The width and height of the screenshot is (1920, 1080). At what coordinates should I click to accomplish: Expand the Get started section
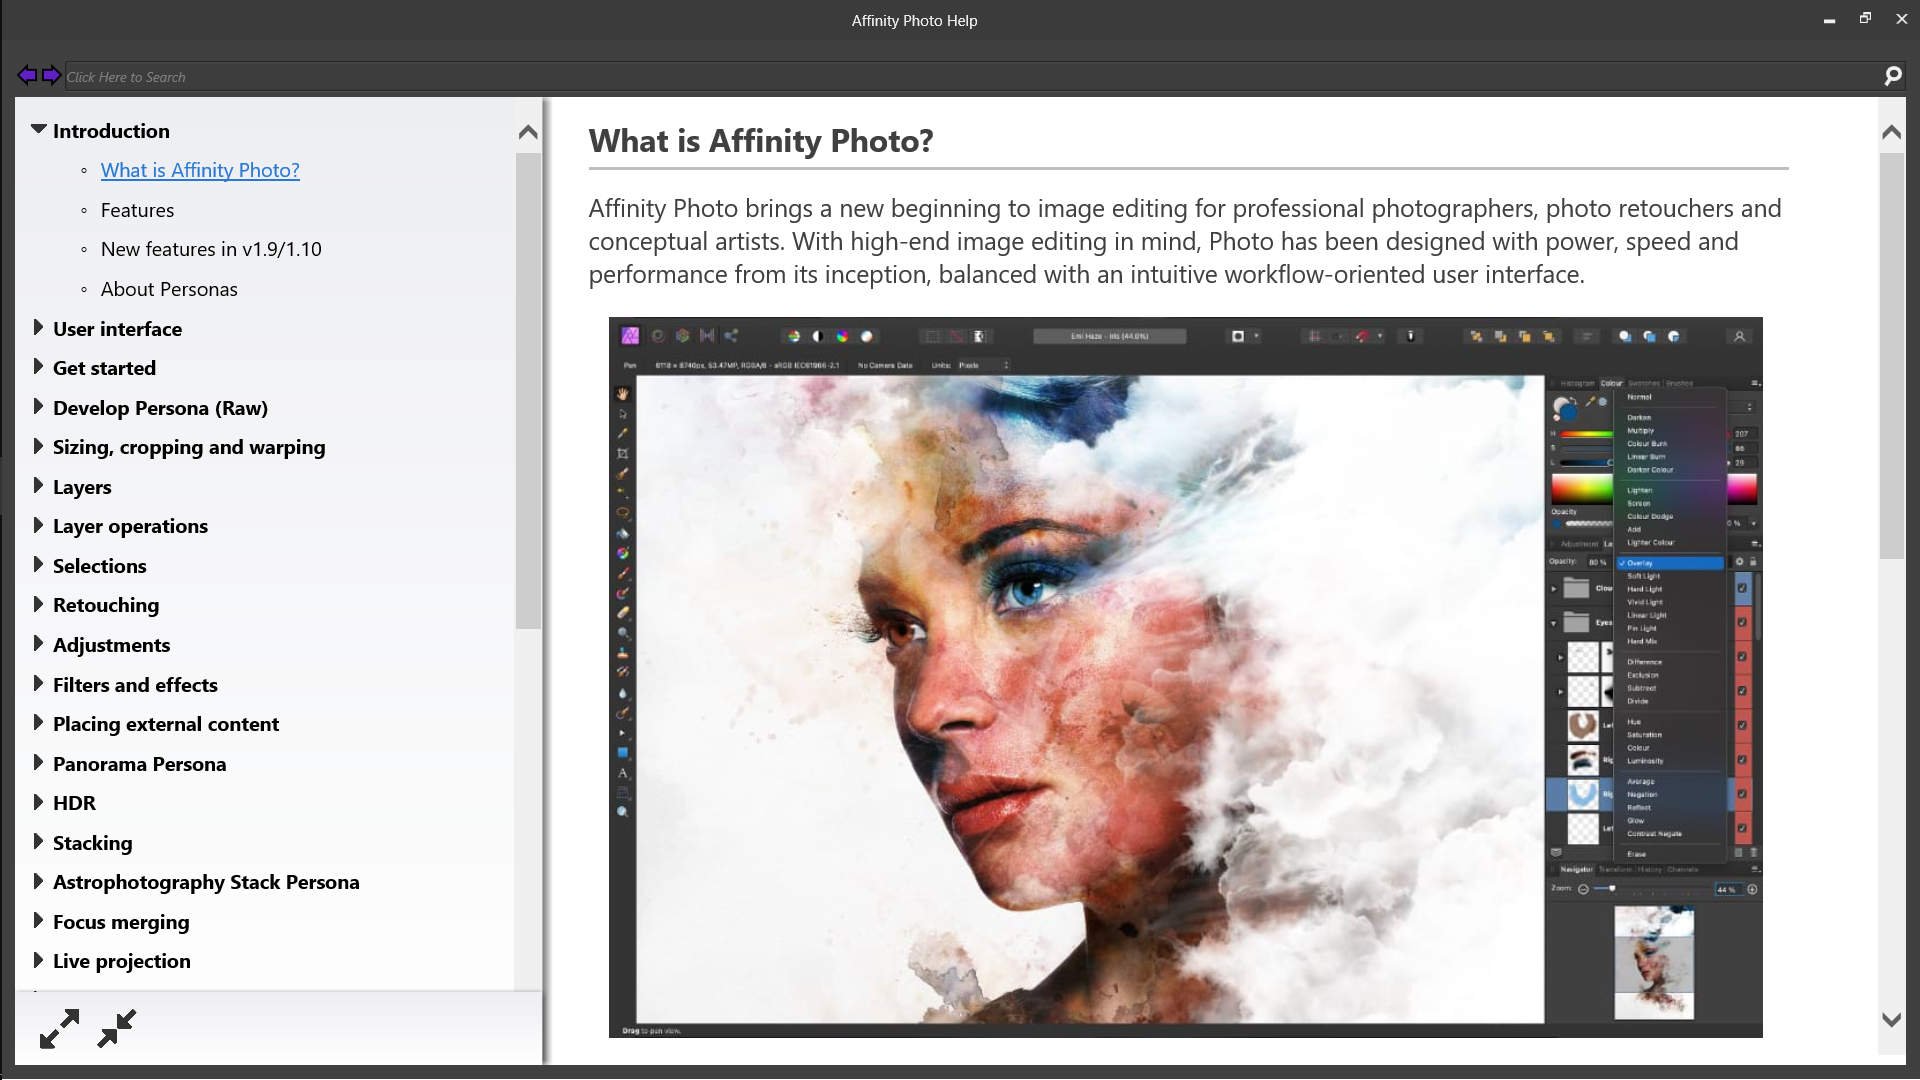coord(38,366)
